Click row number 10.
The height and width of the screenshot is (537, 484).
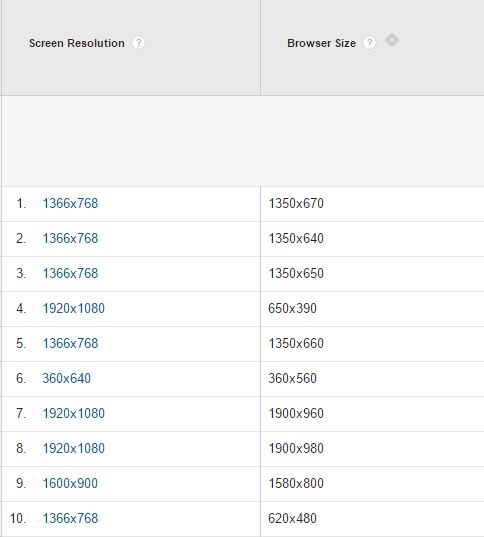click(x=18, y=519)
